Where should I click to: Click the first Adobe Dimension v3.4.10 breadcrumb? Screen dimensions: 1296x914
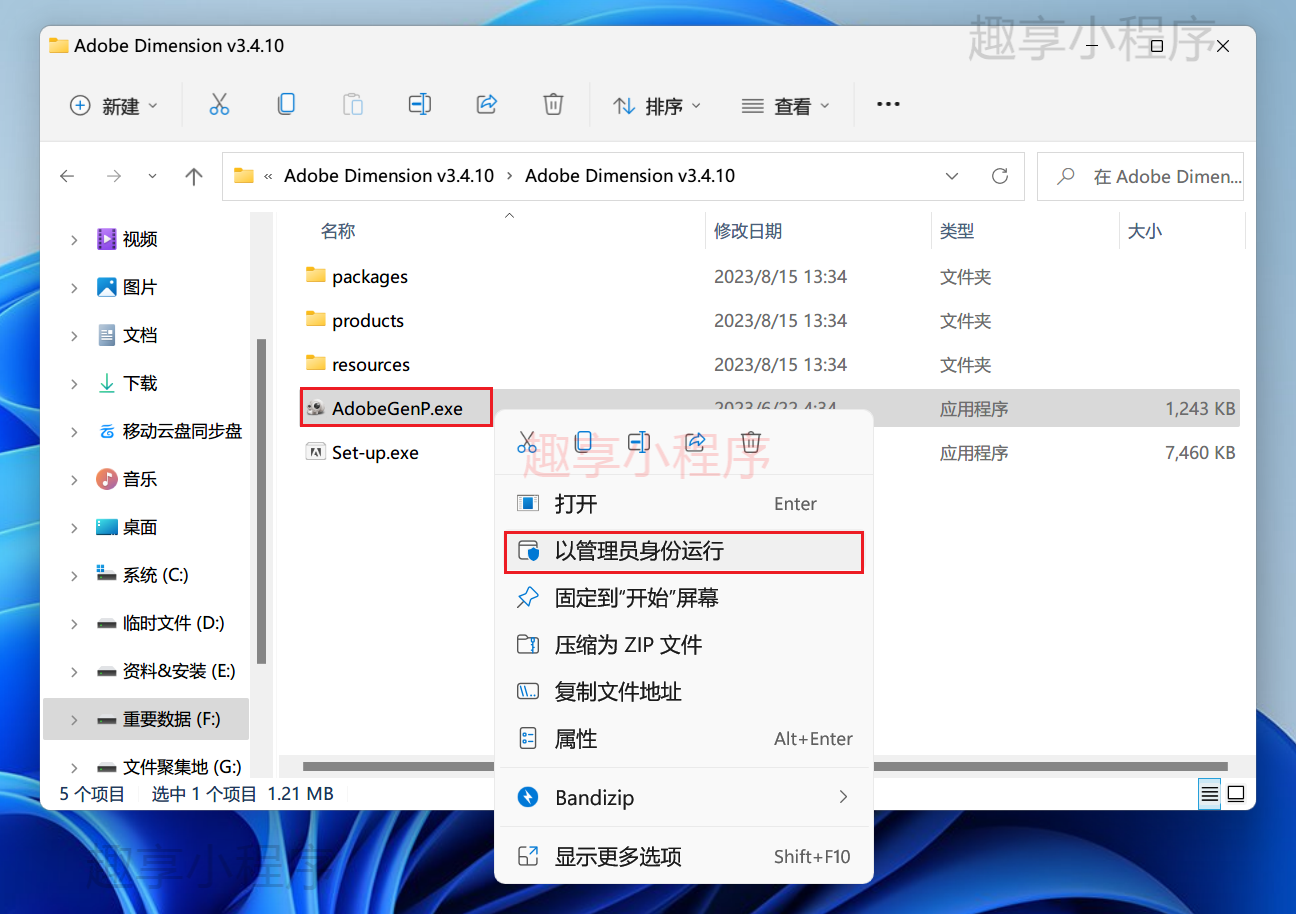tap(389, 176)
